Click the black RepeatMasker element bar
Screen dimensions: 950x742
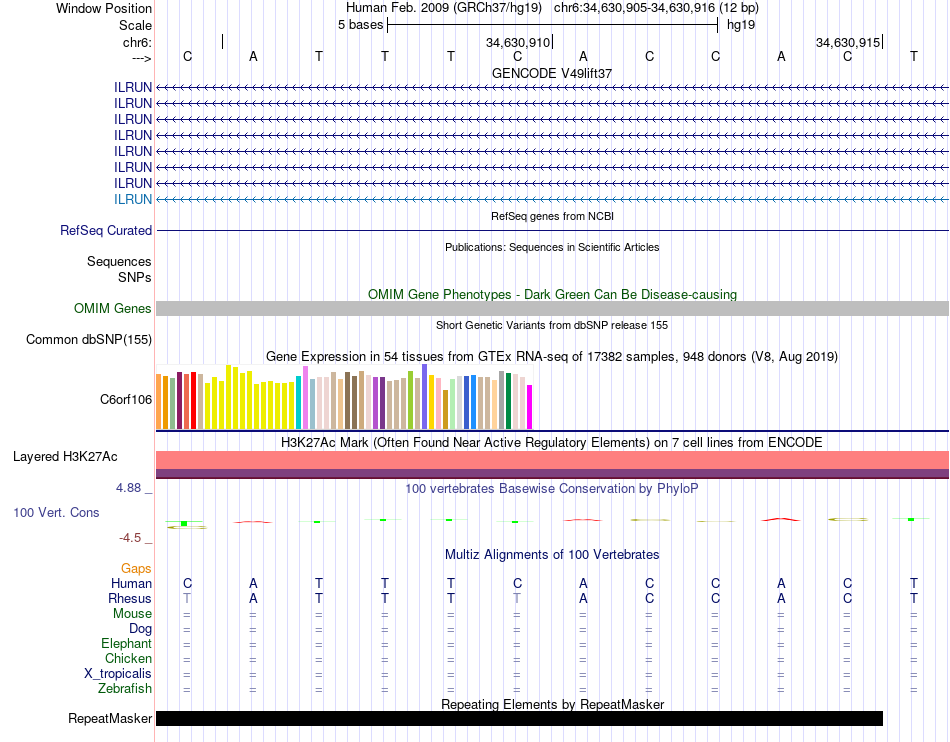[519, 718]
